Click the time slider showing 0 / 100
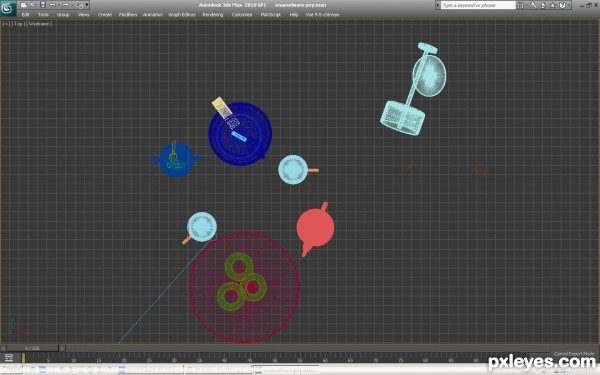Viewport: 600px width, 375px height. (33, 348)
